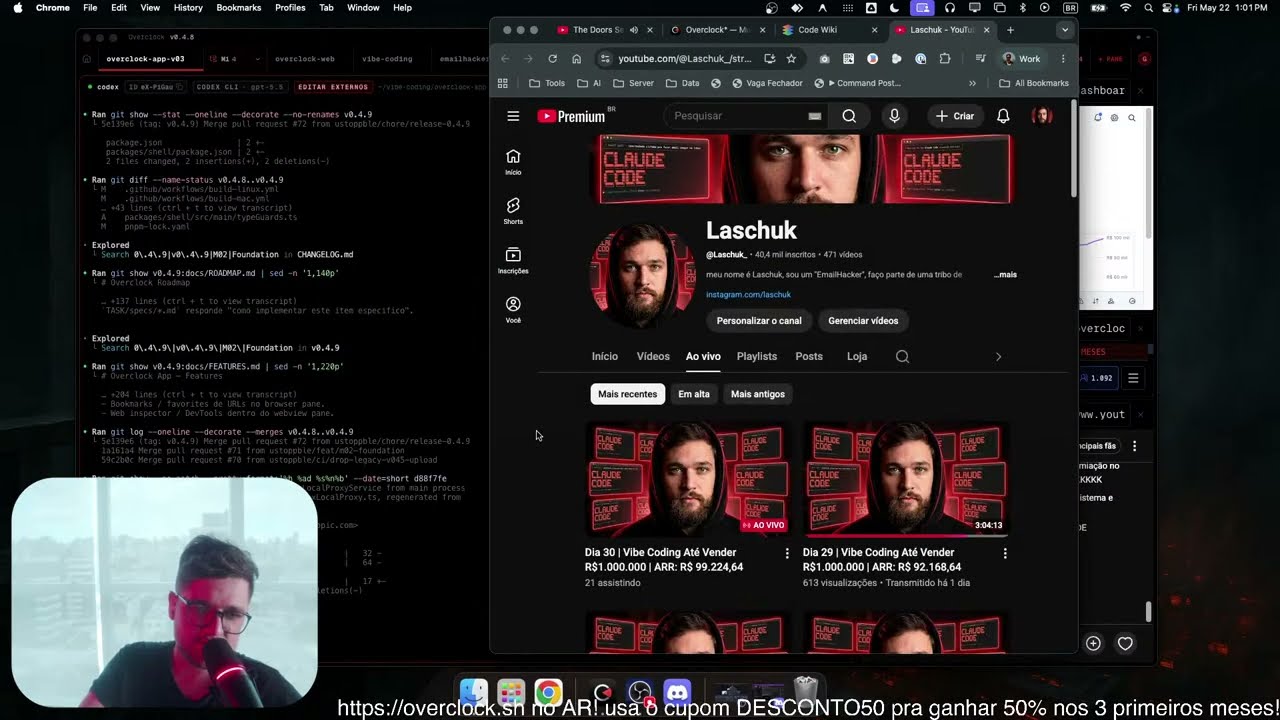Launch OBS from the Dock
The image size is (1280, 720).
click(640, 692)
